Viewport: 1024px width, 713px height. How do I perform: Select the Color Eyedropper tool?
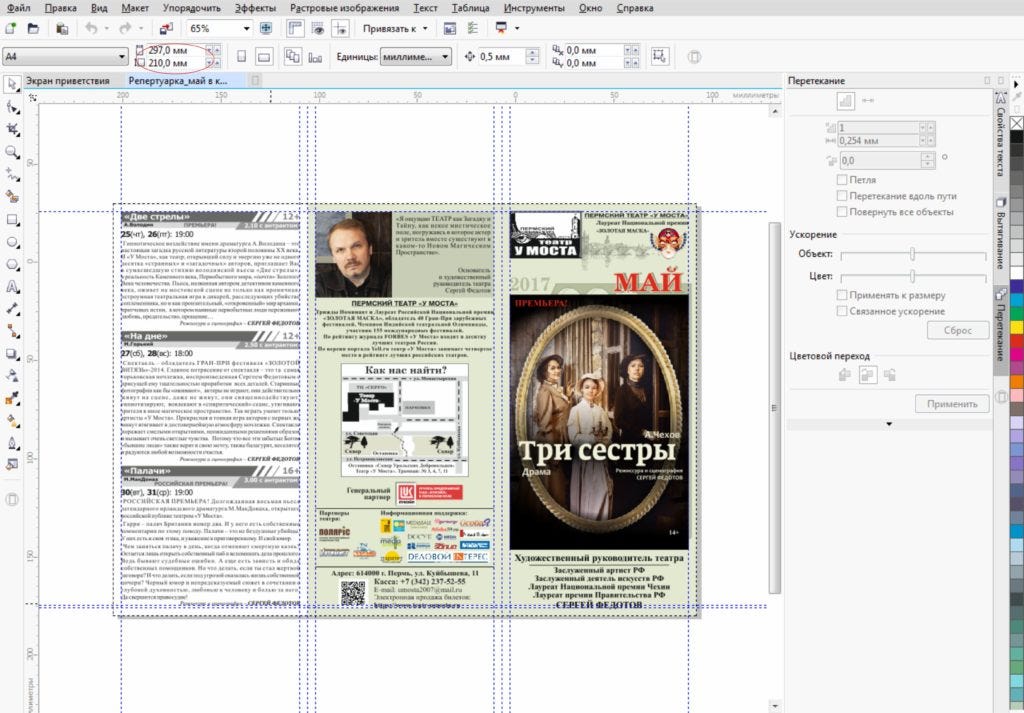pyautogui.click(x=12, y=398)
